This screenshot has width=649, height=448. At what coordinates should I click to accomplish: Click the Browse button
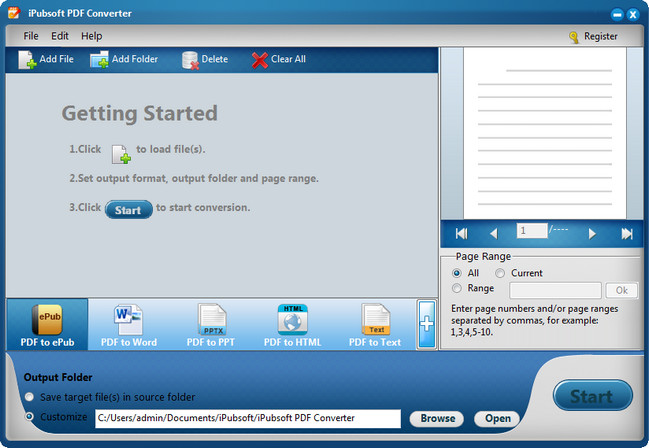tap(437, 418)
